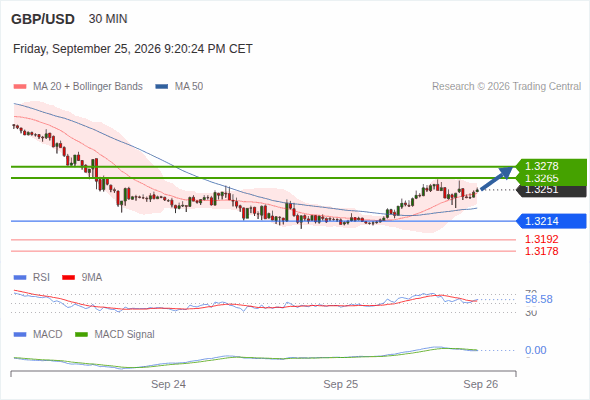Click the Sep 24 date axis label
Screen dimensions: 590x400
[x=169, y=385]
